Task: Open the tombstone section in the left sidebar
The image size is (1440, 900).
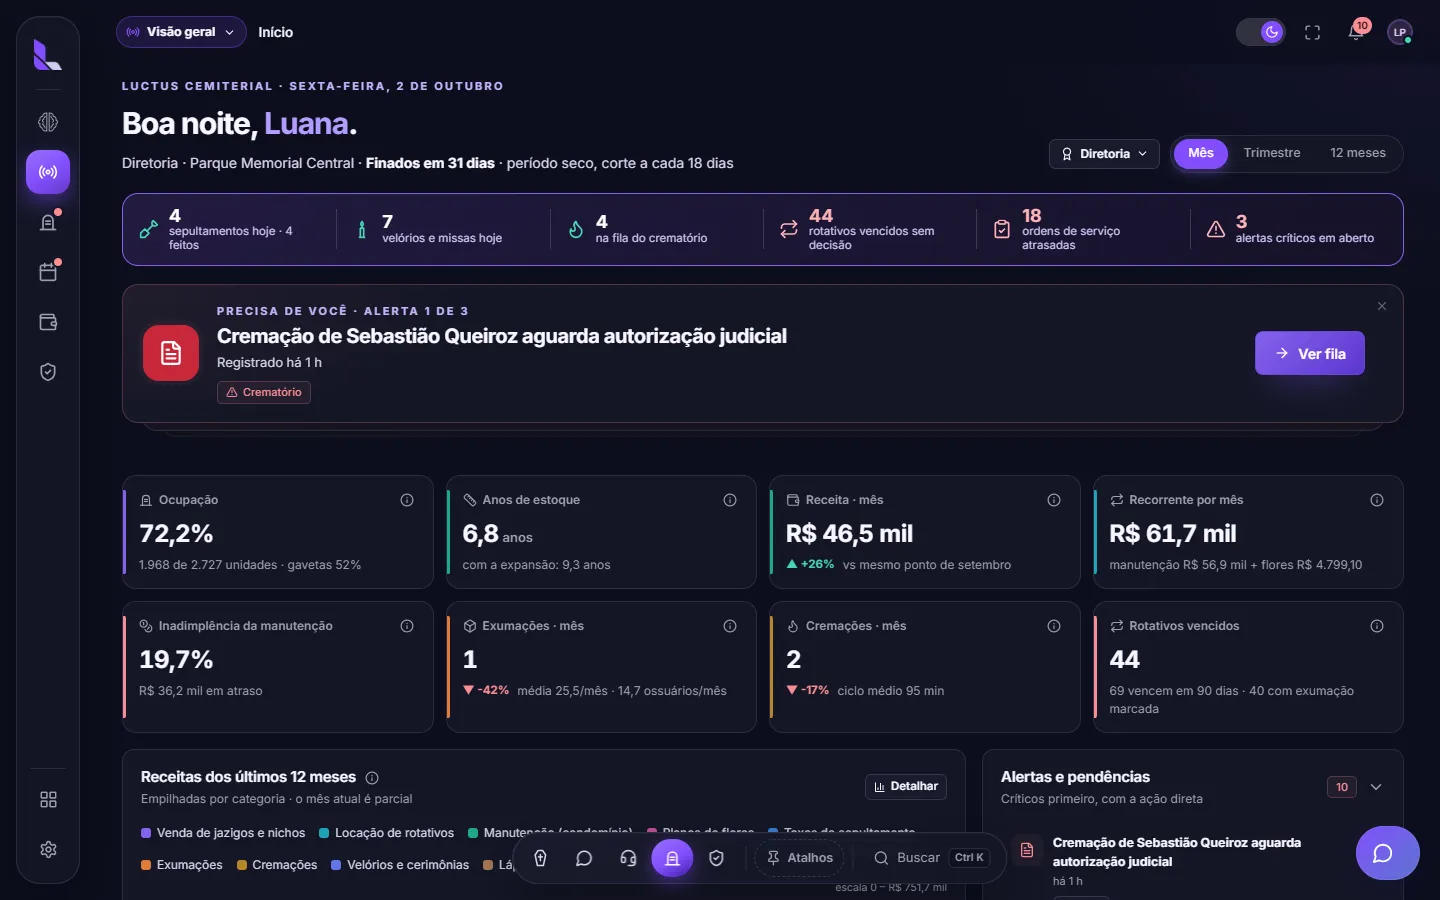Action: click(48, 222)
